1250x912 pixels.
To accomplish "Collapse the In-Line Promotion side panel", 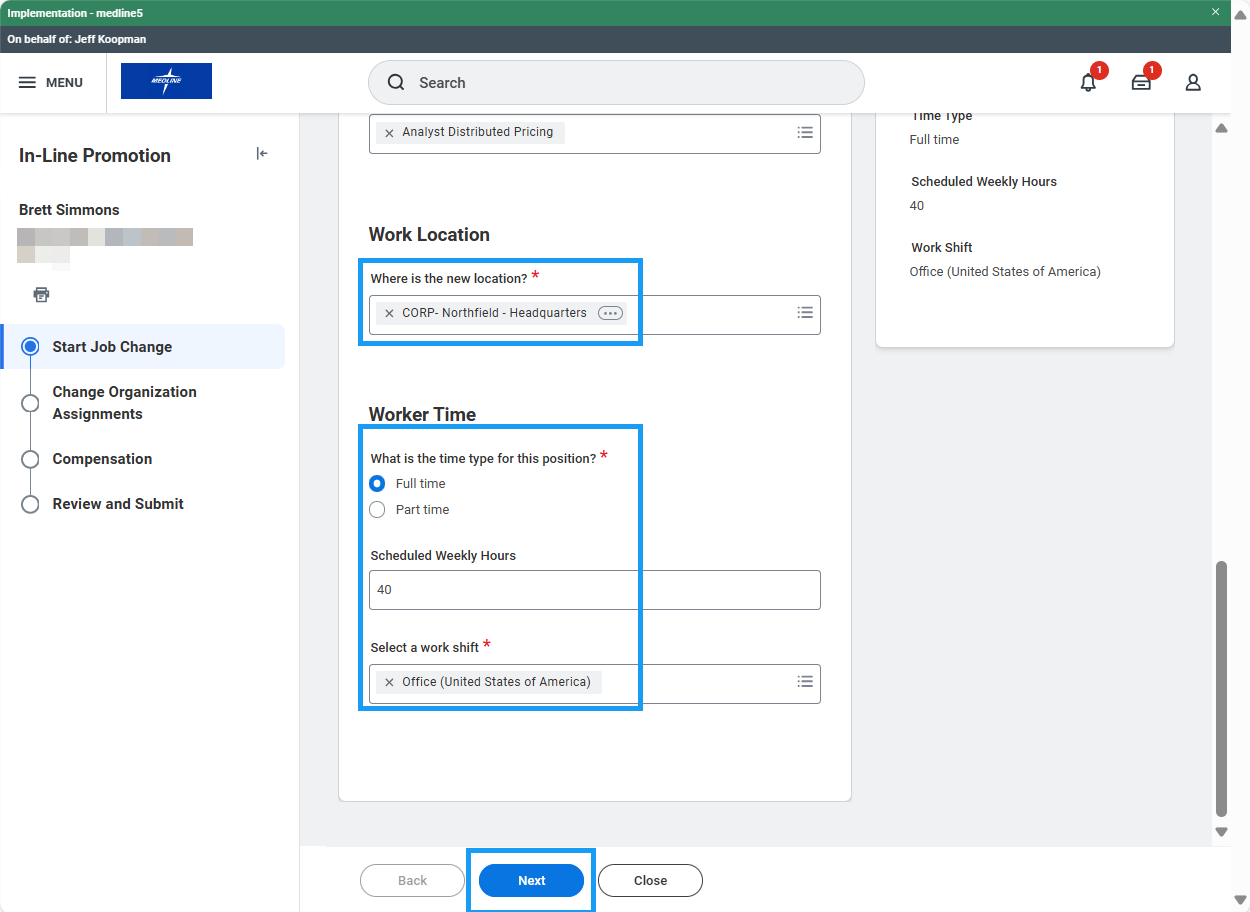I will (x=262, y=154).
